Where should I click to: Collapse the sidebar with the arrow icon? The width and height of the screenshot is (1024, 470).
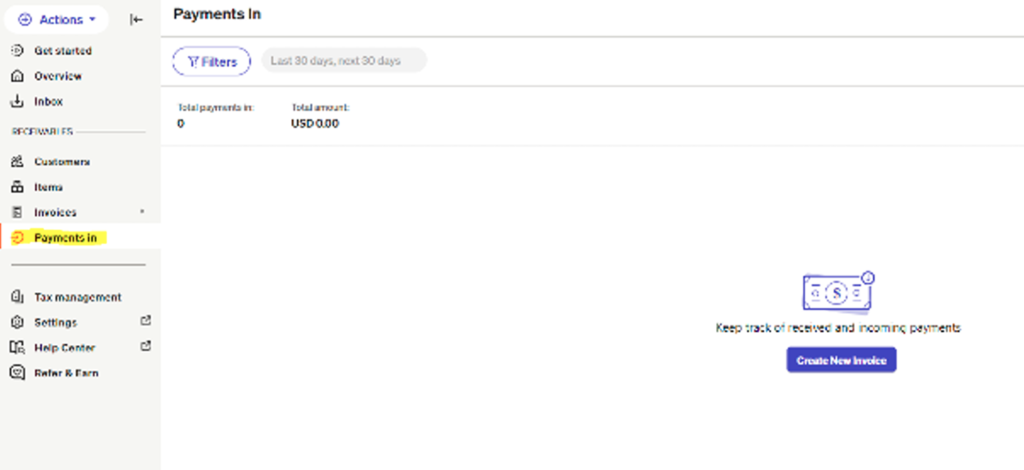[137, 19]
